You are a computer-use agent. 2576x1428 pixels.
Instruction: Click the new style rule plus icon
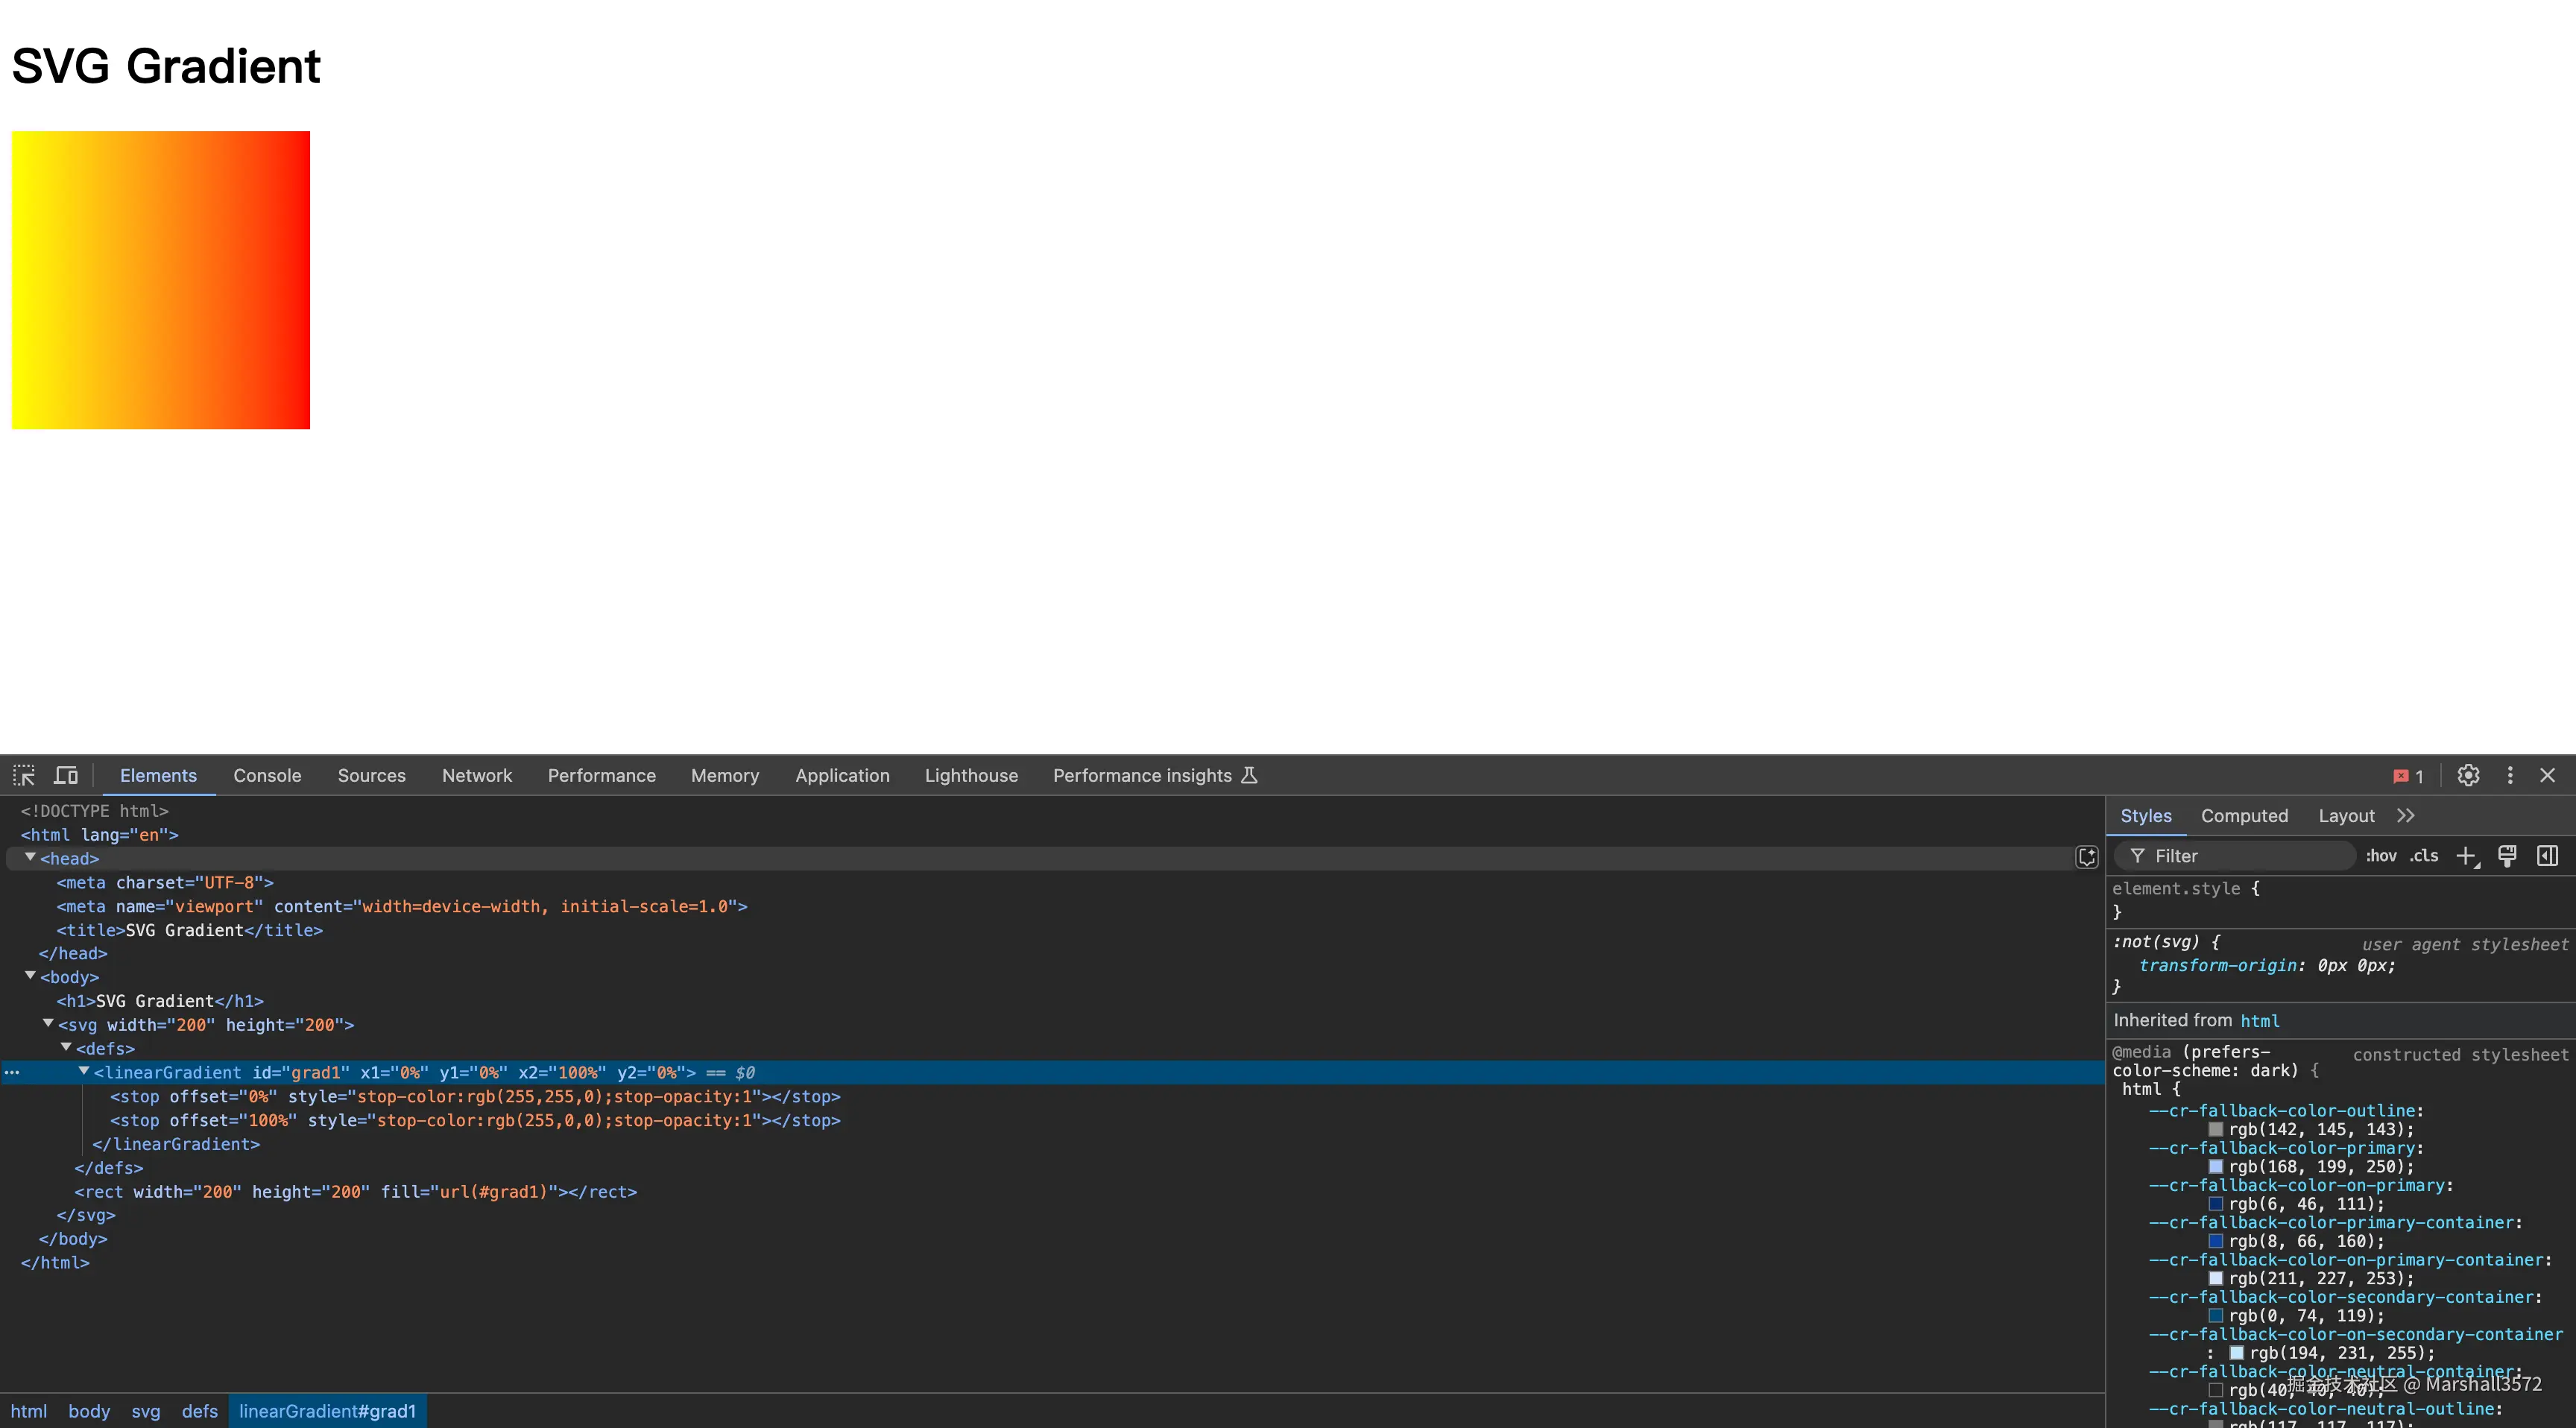[x=2467, y=856]
